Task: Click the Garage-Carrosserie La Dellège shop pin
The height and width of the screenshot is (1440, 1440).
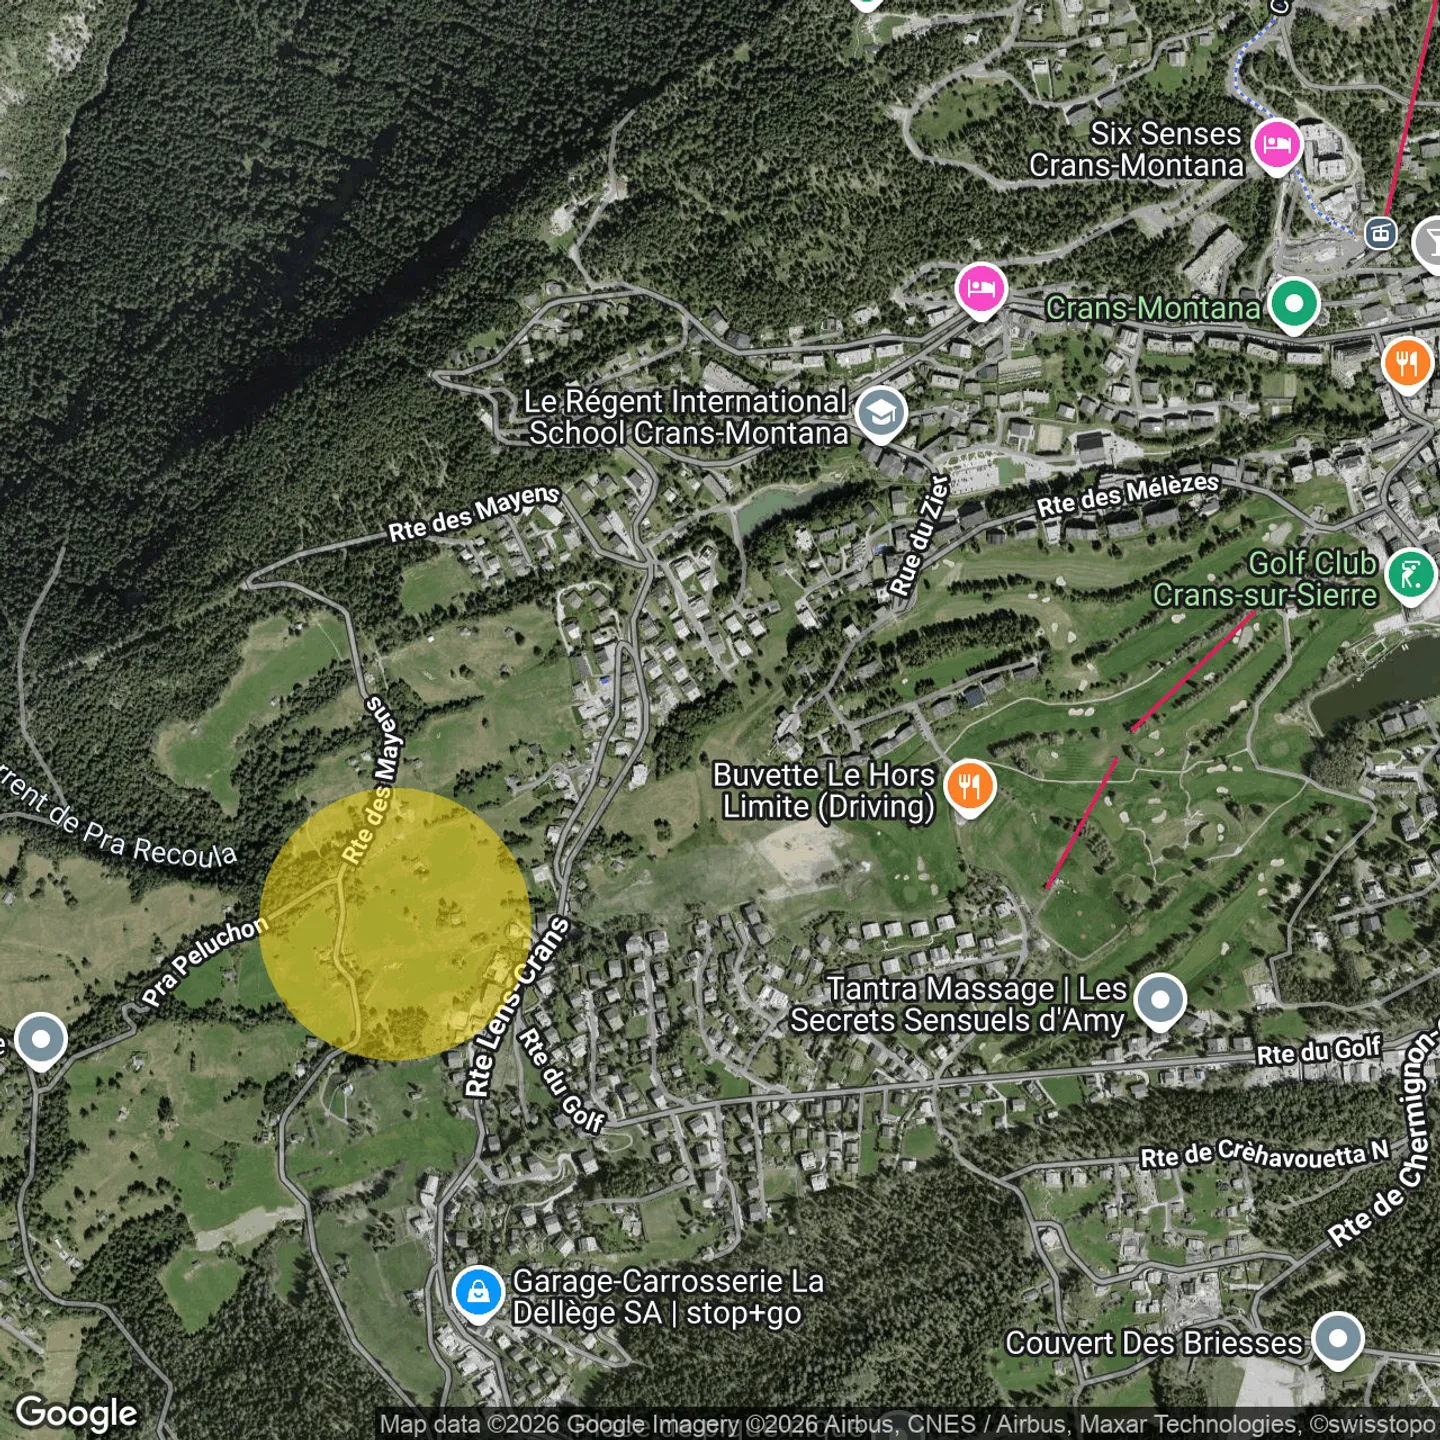Action: (478, 1293)
